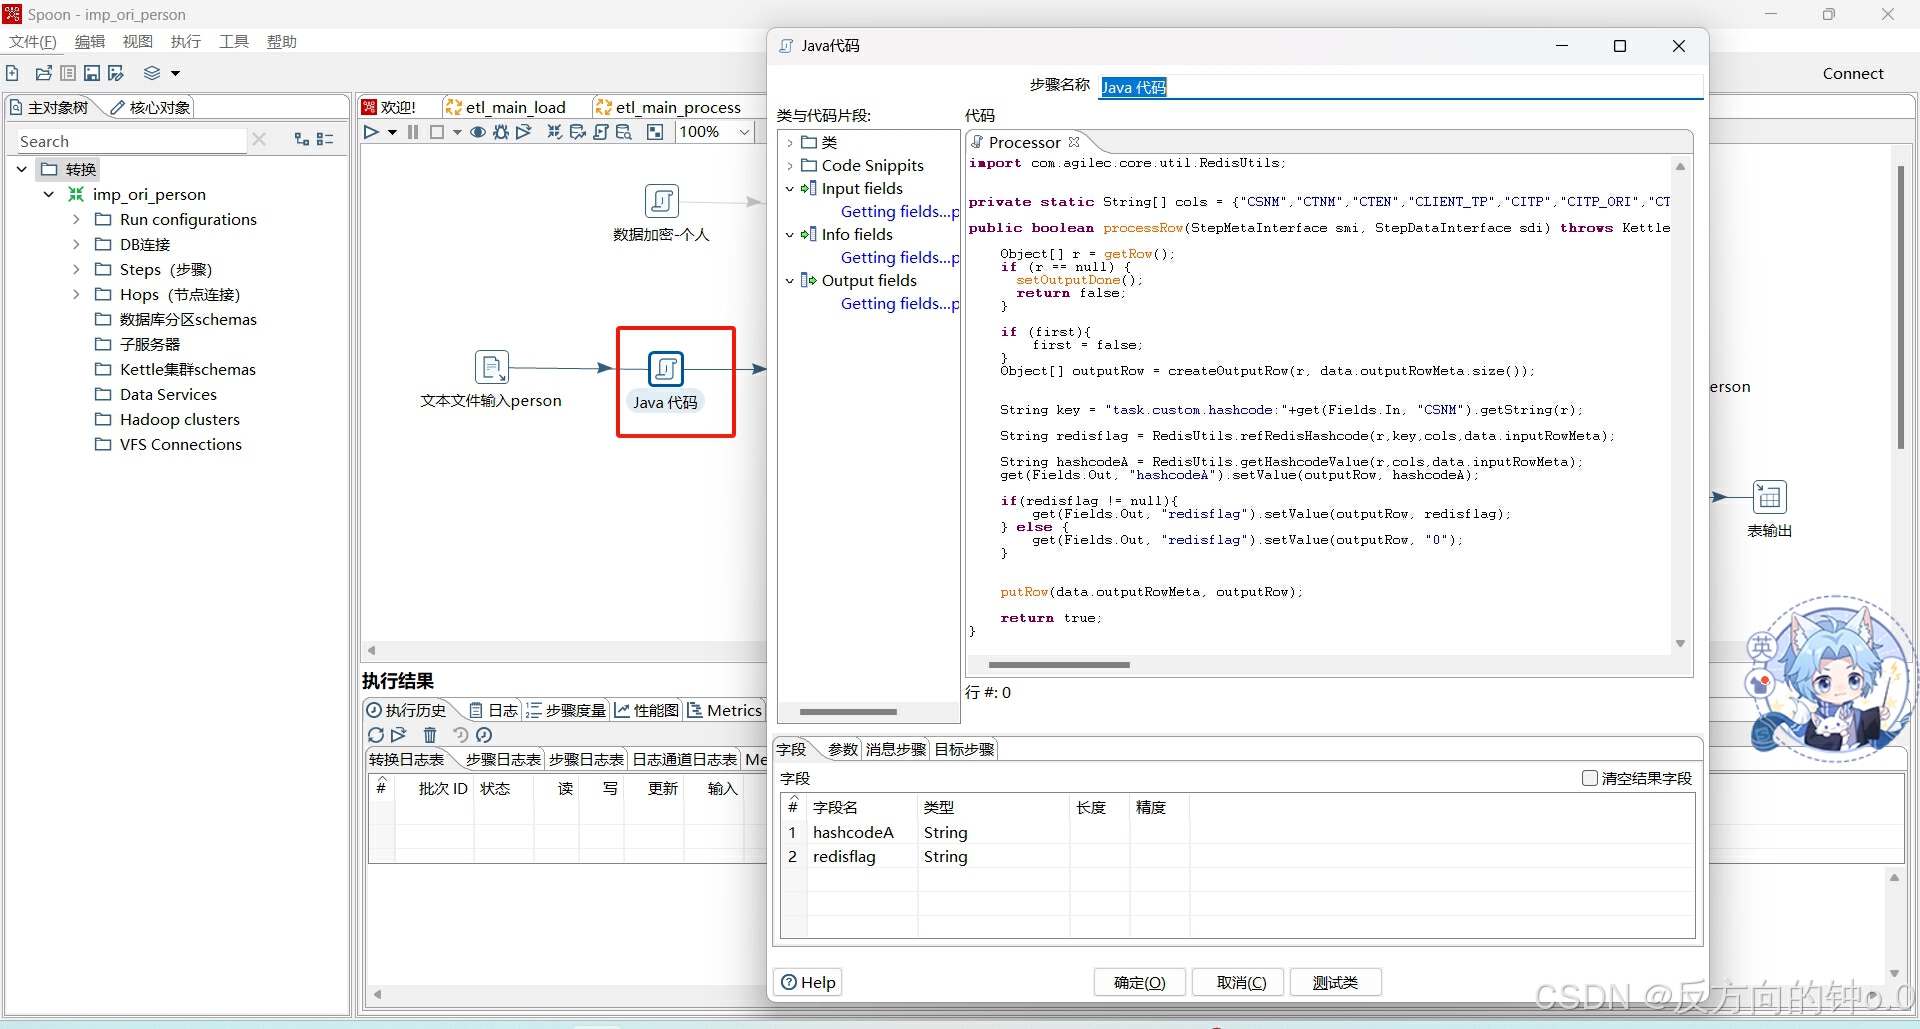Switch to the 目标步骤 tab
Screen dimensions: 1920x1029
[x=964, y=749]
